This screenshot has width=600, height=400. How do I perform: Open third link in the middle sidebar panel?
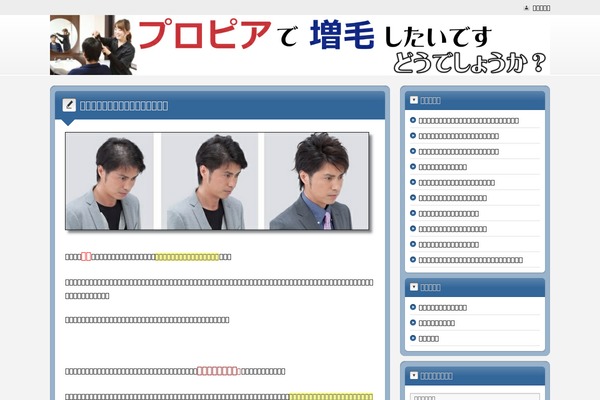pyautogui.click(x=429, y=339)
